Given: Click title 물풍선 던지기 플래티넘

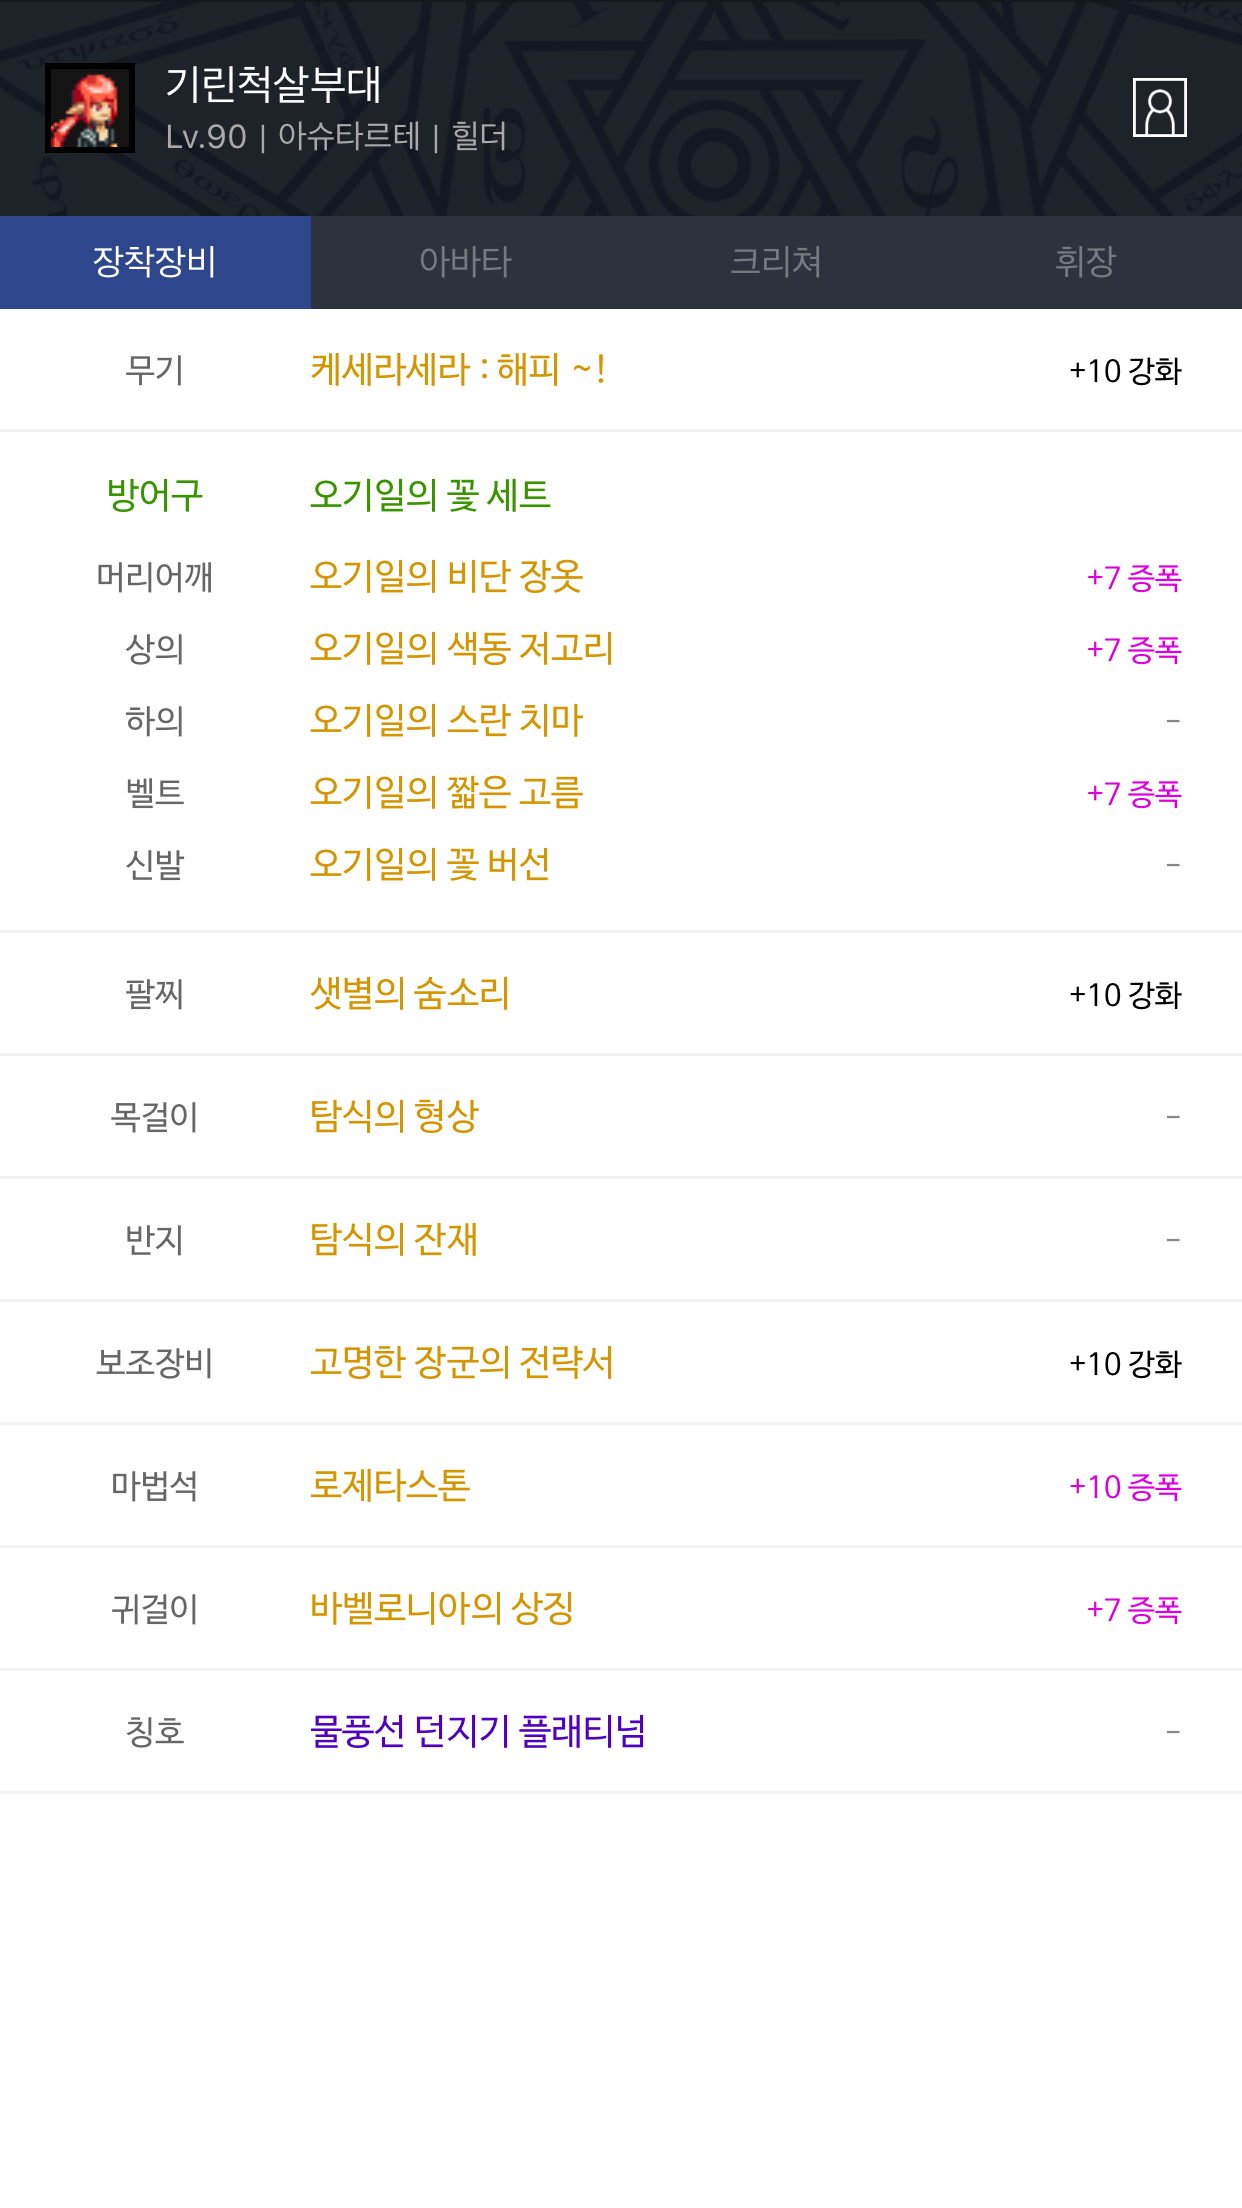Looking at the screenshot, I should [x=477, y=1731].
